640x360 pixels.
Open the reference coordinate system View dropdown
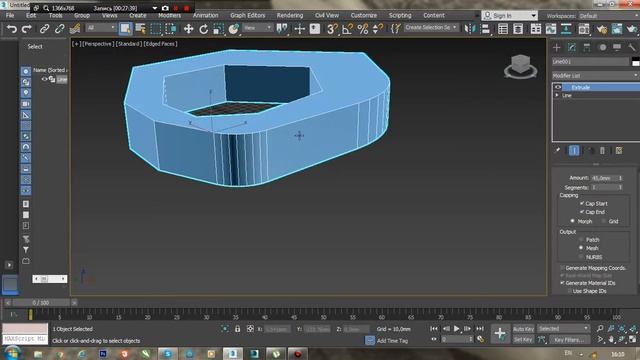(258, 28)
